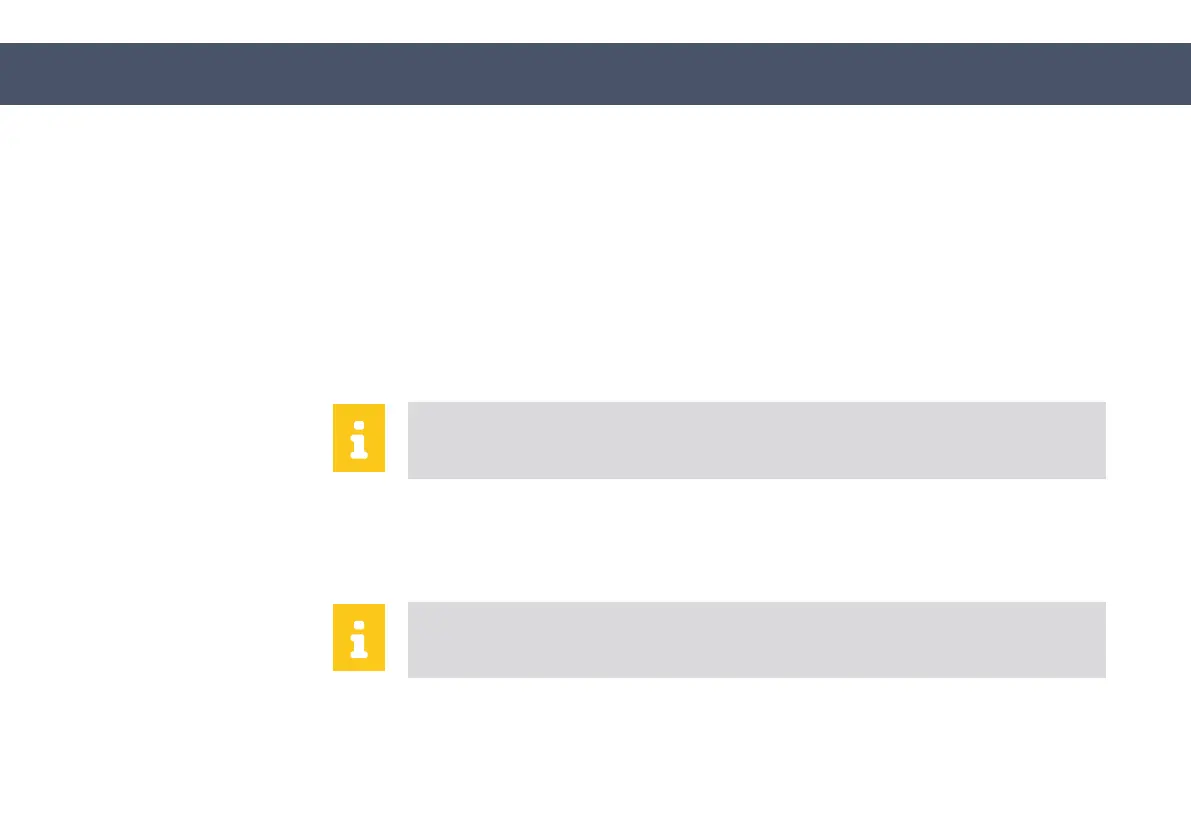1191x839 pixels.
Task: Click the lower gray note box
Action: click(x=756, y=639)
